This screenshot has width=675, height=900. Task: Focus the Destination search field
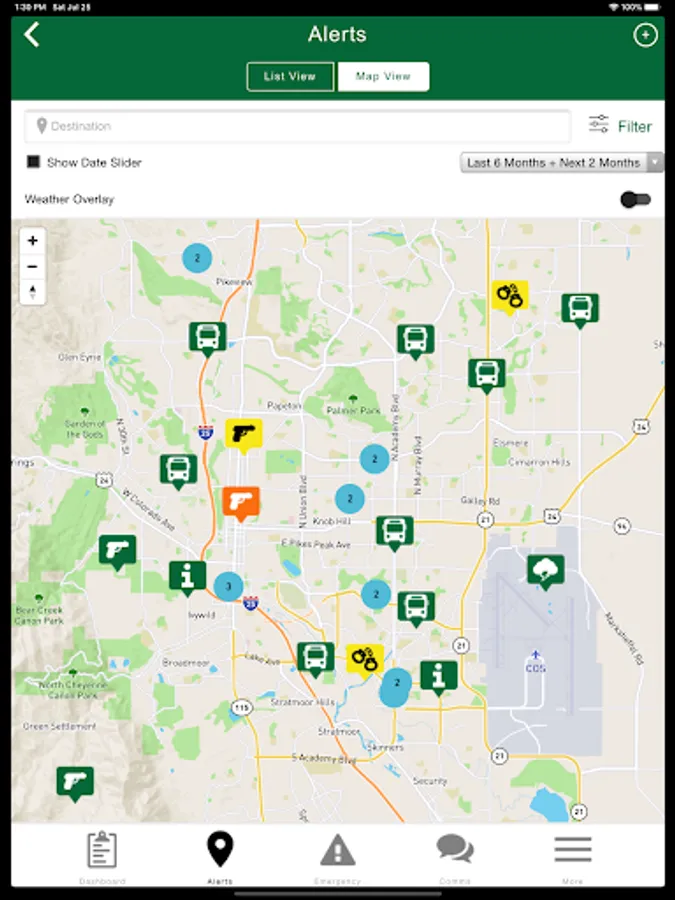297,126
